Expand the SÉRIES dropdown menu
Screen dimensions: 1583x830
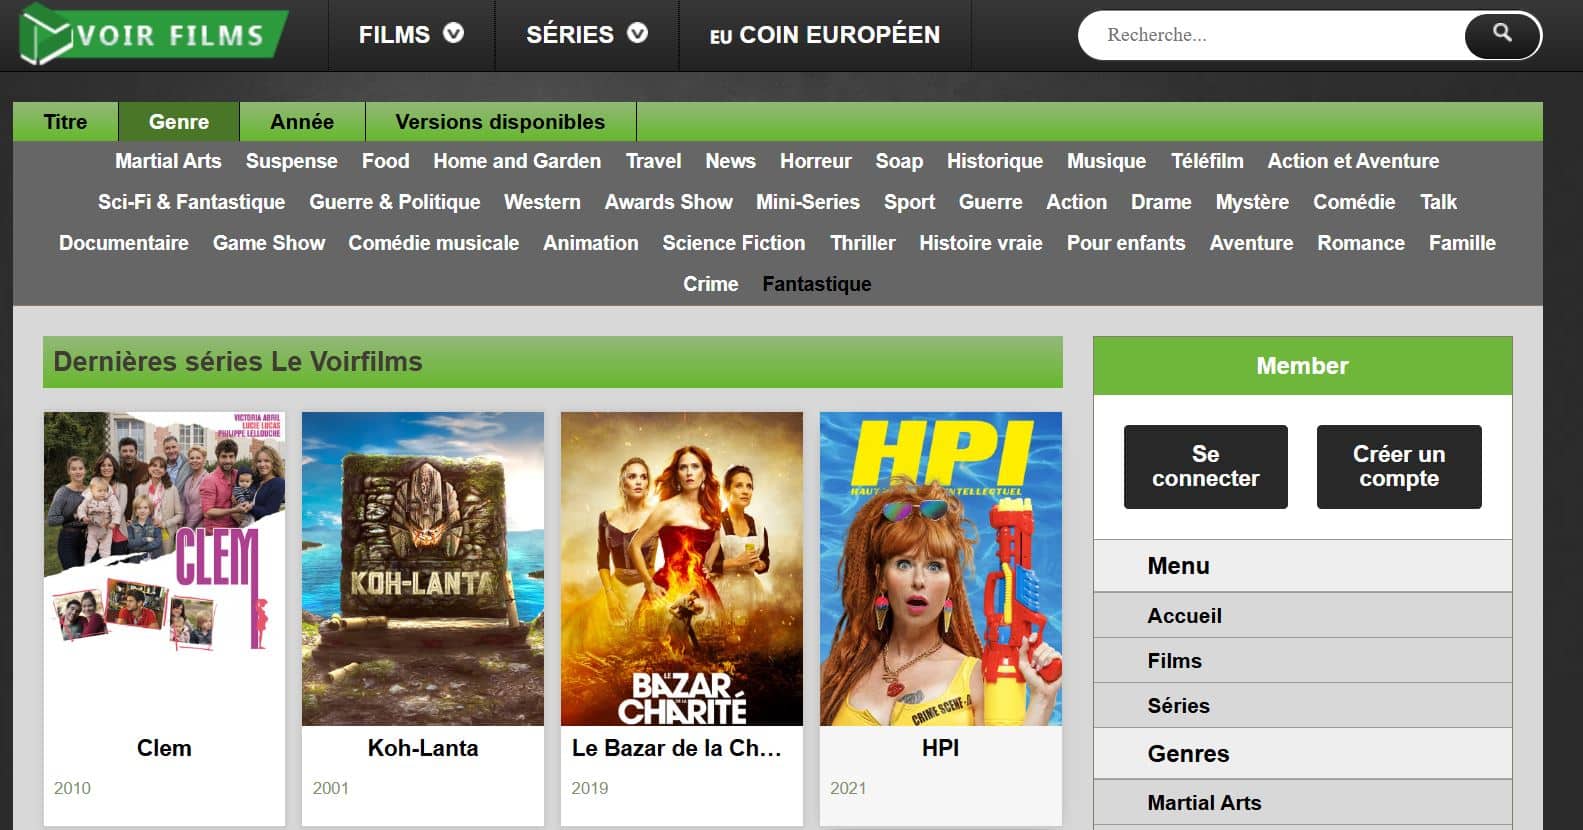pyautogui.click(x=586, y=35)
